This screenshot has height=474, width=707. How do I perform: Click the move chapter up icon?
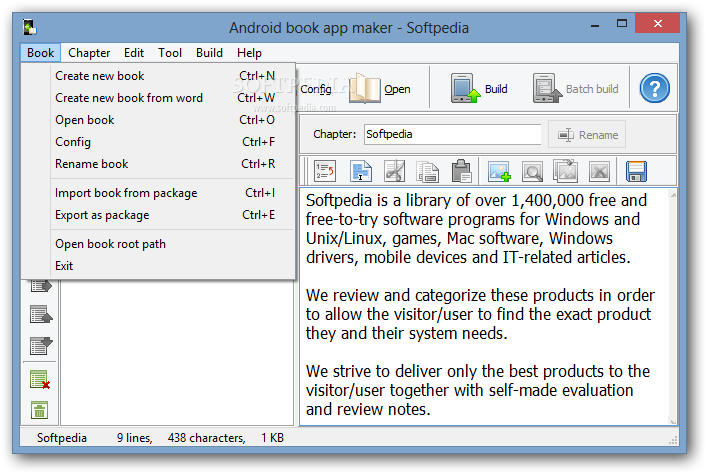click(x=41, y=314)
